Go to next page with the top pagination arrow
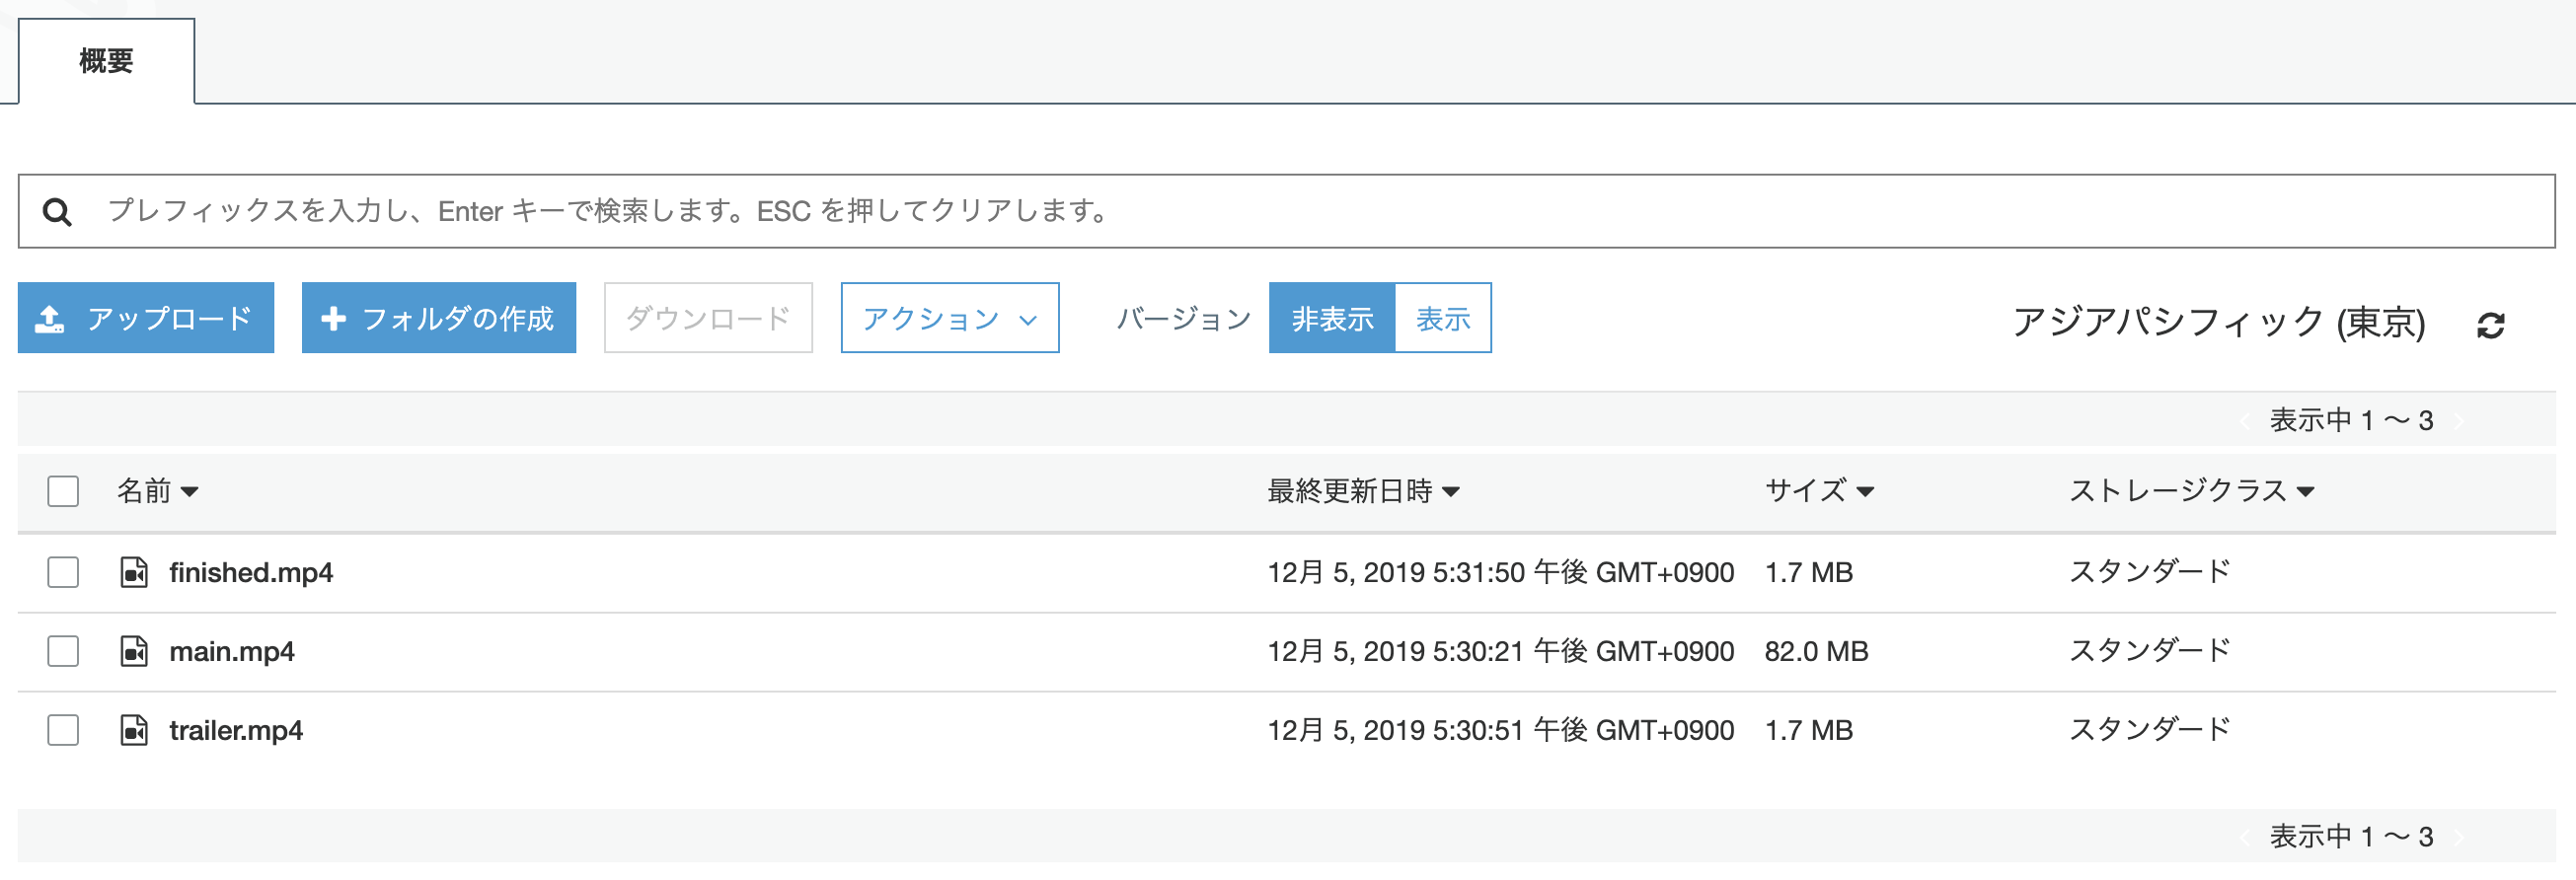This screenshot has height=880, width=2576. click(2459, 420)
